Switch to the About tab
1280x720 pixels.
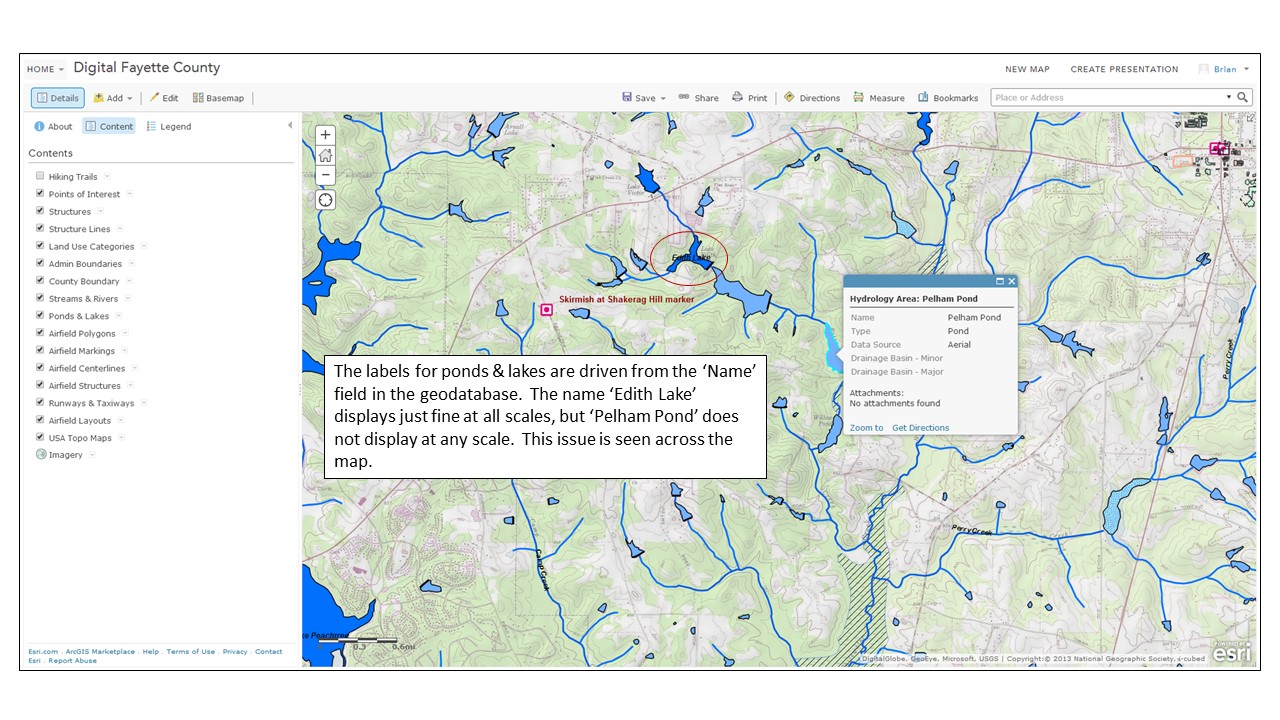tap(53, 127)
